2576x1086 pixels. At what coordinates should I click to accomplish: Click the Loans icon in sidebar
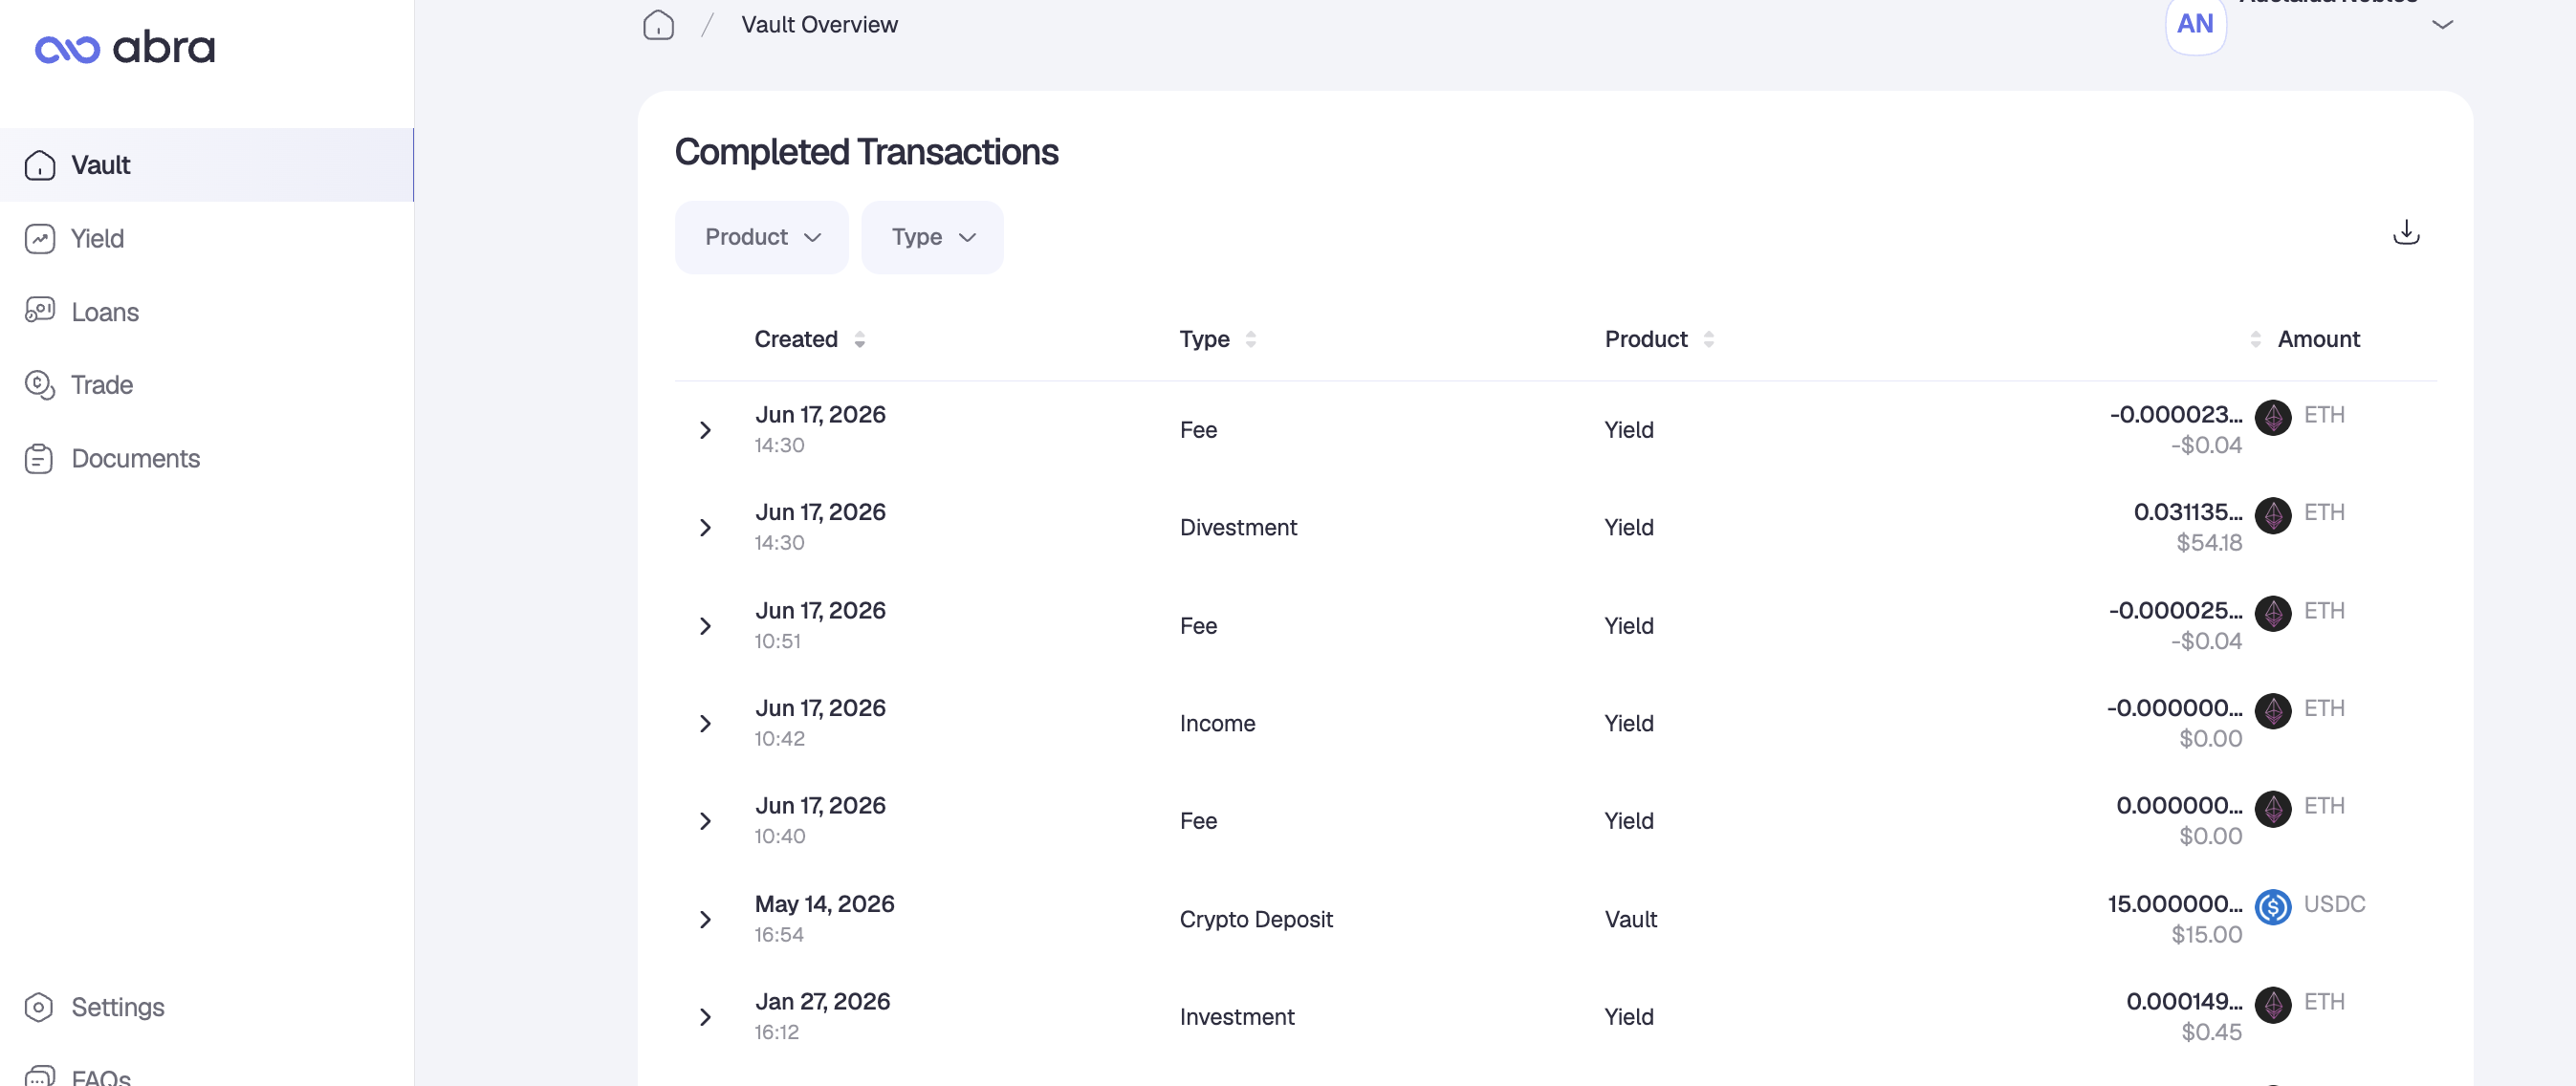click(x=40, y=311)
